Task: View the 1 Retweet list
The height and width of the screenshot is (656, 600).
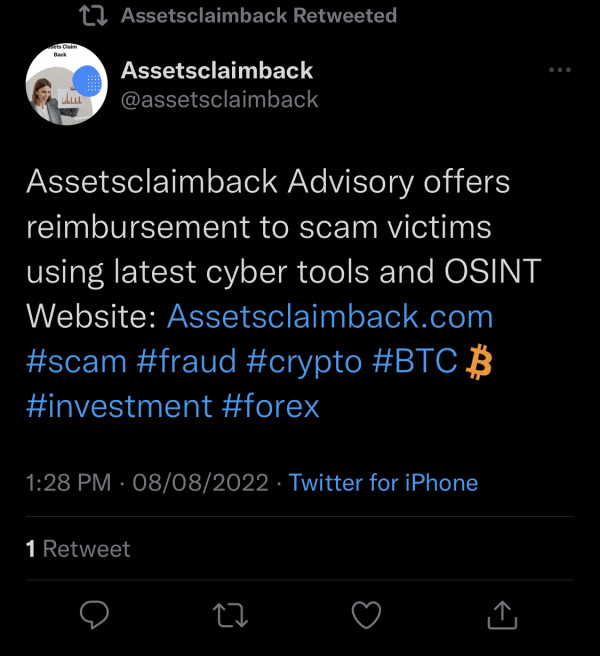Action: (x=78, y=548)
